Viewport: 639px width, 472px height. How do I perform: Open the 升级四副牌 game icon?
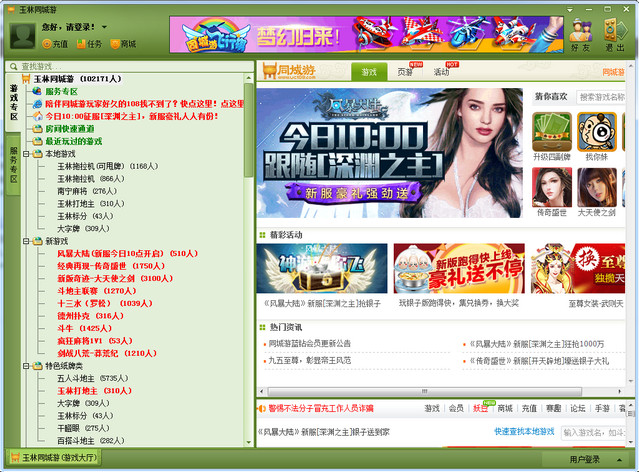552,132
